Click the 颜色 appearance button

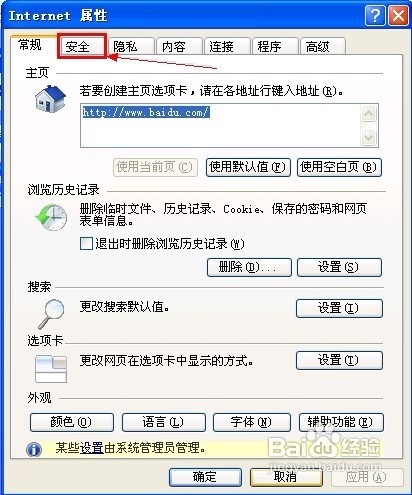click(x=72, y=422)
